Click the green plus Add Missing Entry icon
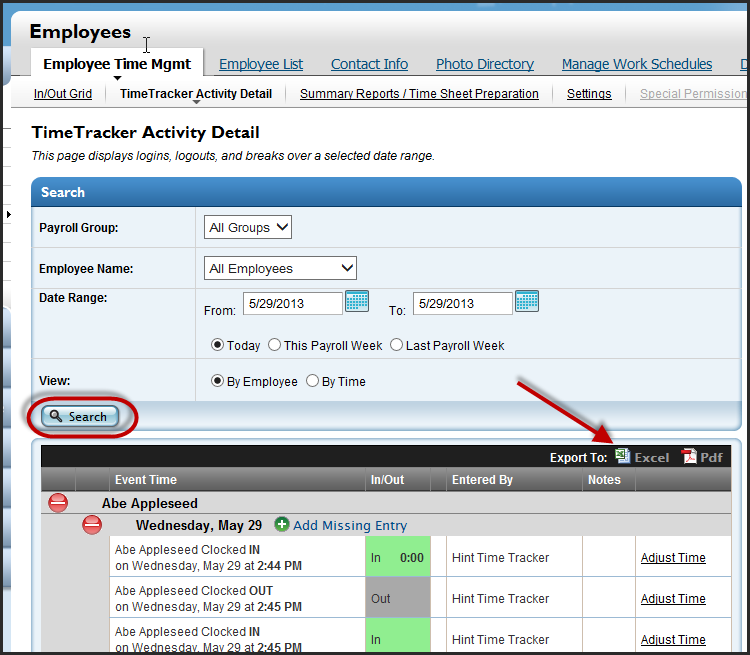Image resolution: width=750 pixels, height=655 pixels. [x=282, y=524]
